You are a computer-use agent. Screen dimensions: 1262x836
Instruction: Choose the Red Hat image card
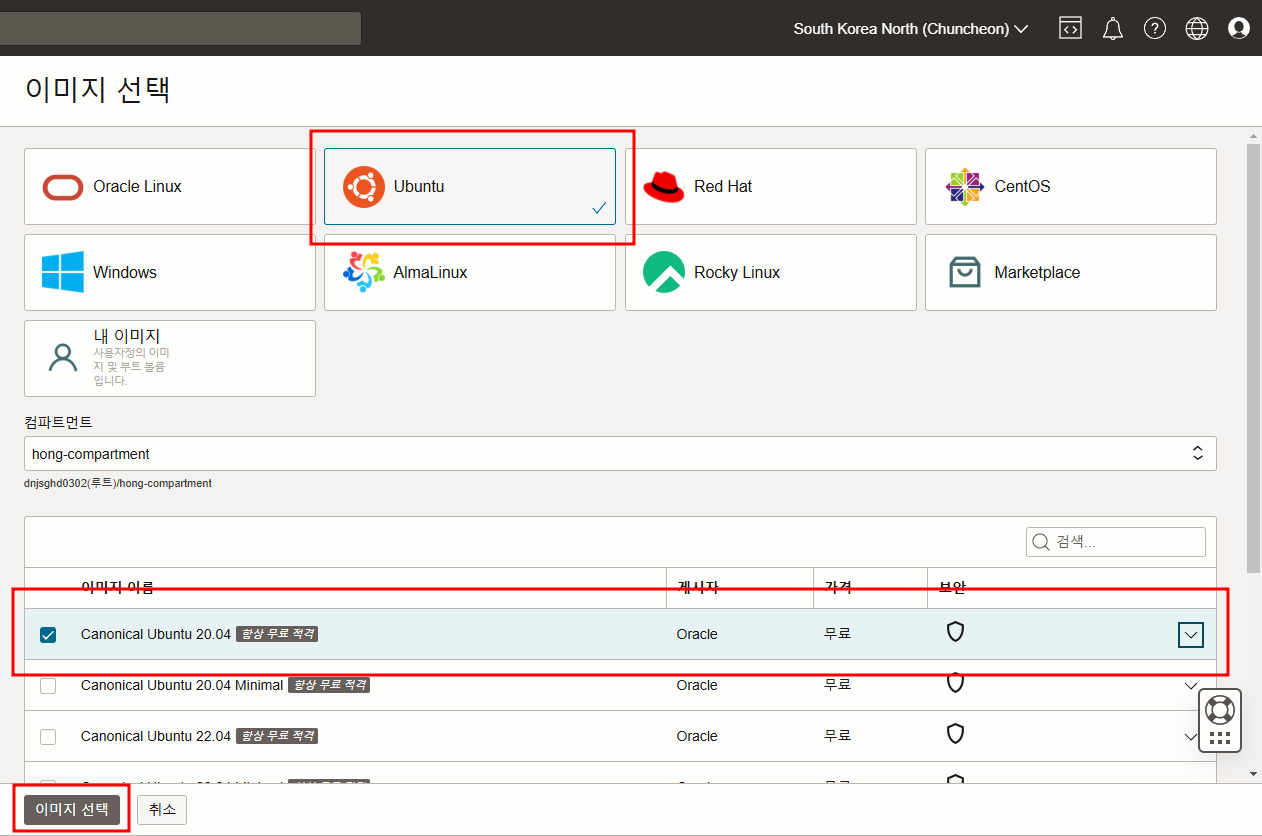click(x=771, y=187)
